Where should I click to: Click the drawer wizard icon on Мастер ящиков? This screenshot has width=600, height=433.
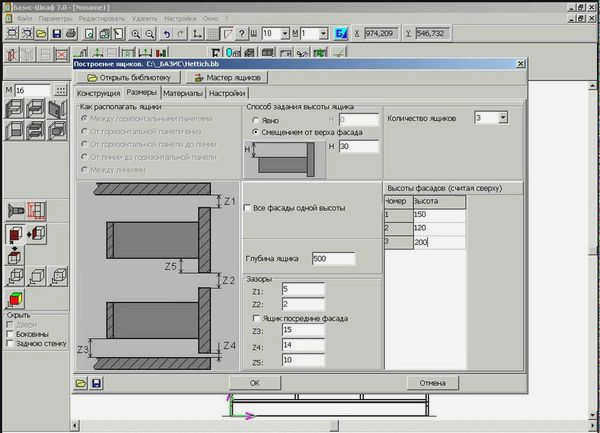pos(198,78)
